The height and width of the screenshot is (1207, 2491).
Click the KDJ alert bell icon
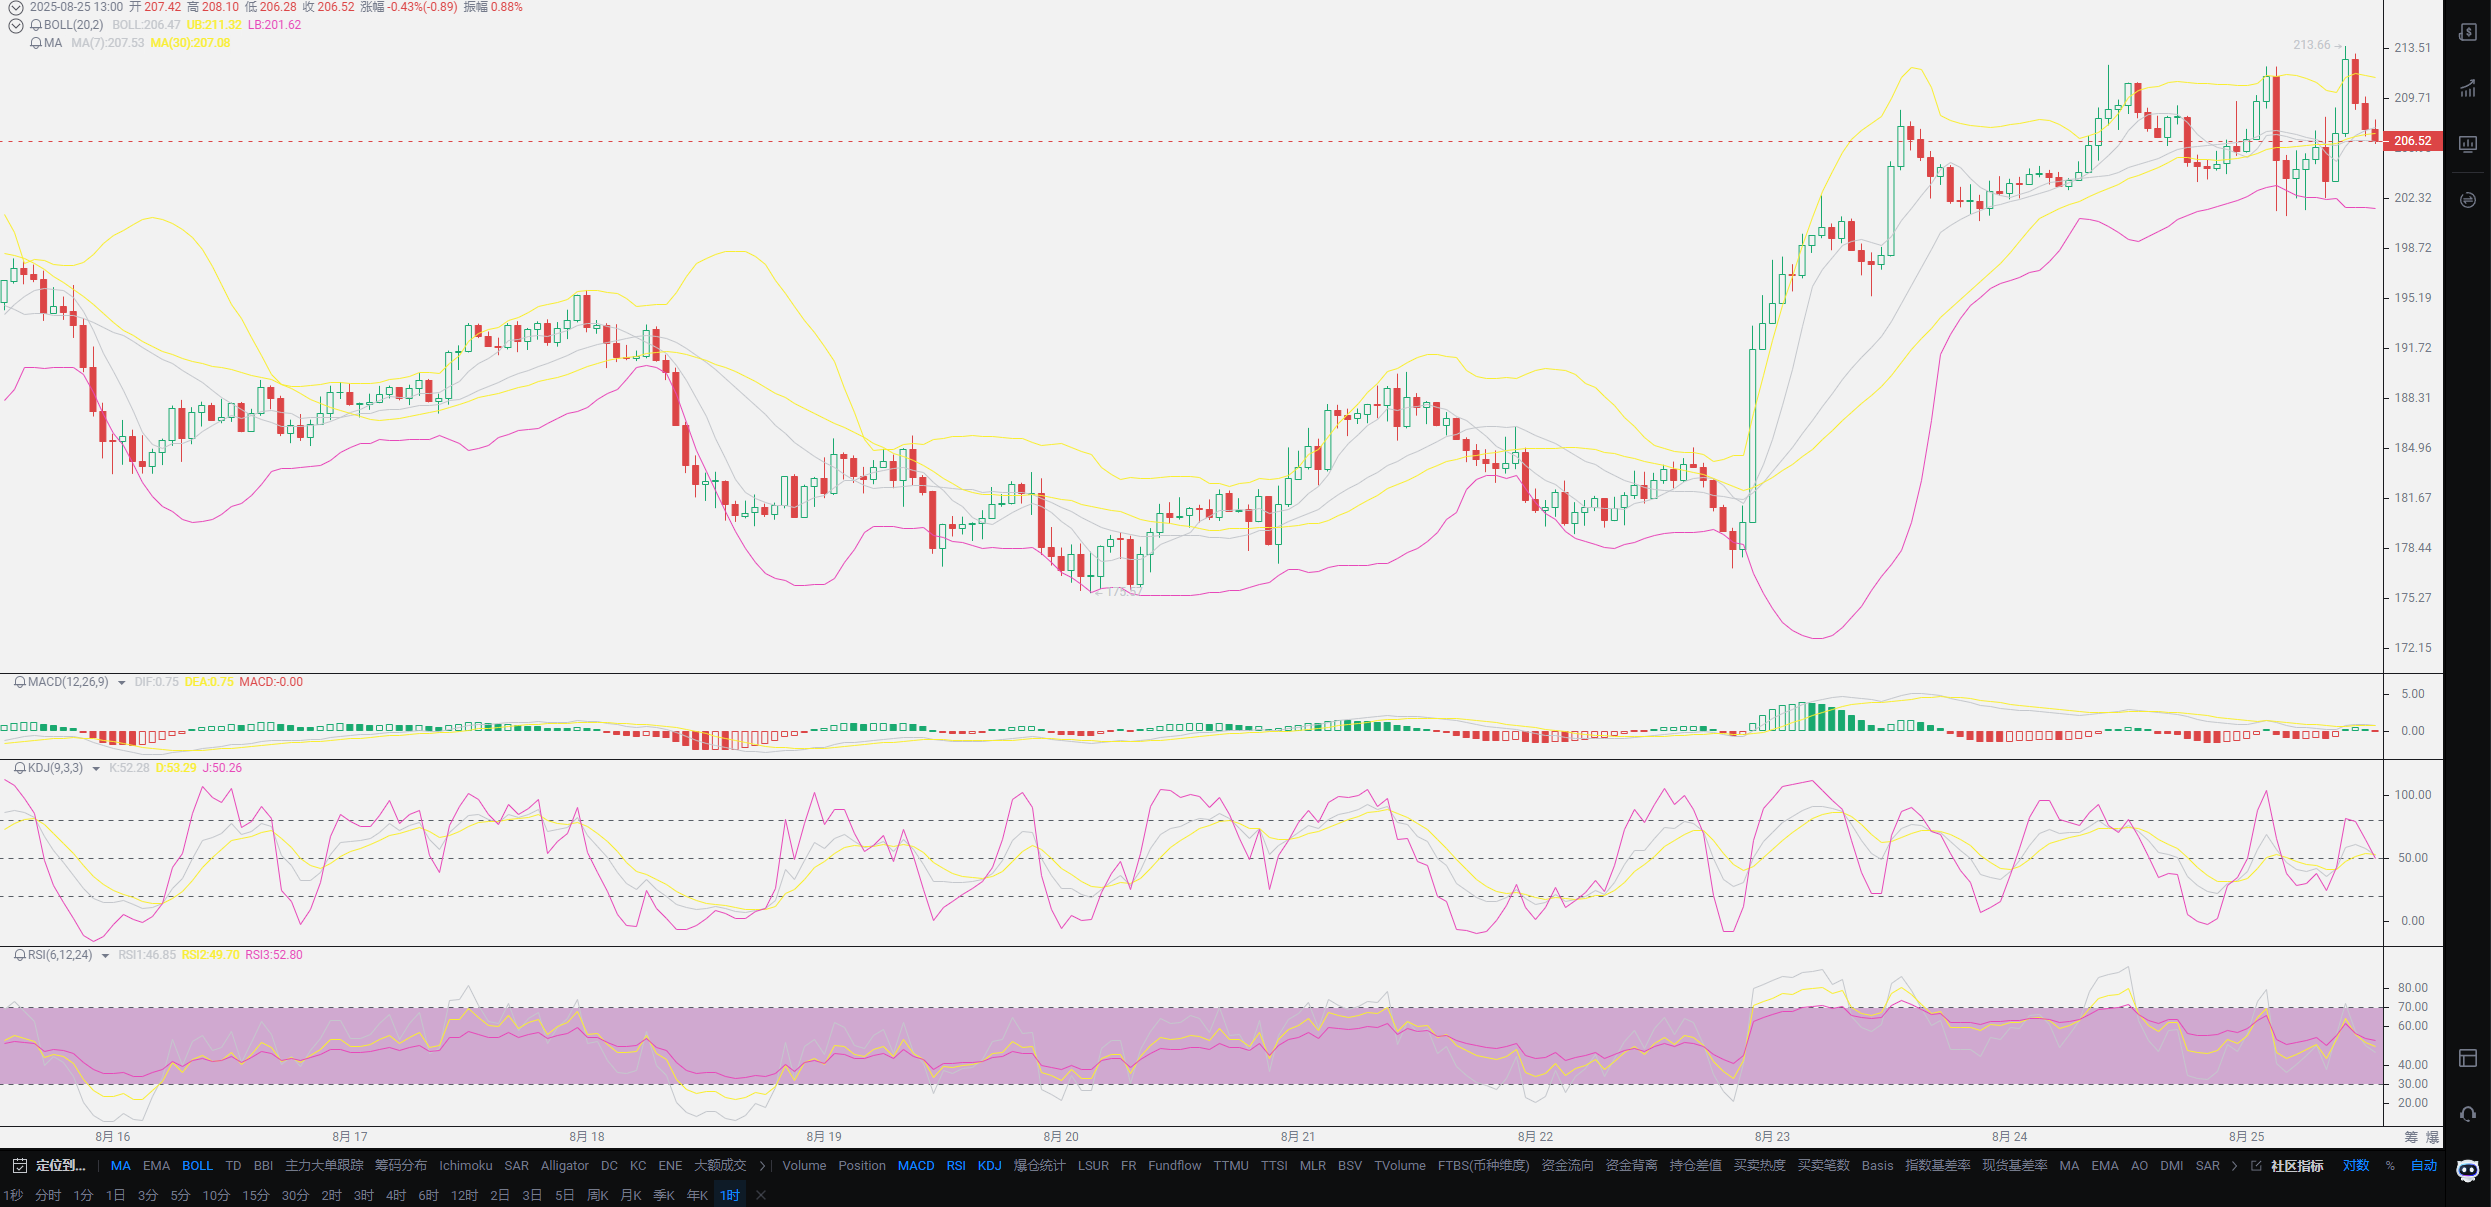pyautogui.click(x=20, y=768)
